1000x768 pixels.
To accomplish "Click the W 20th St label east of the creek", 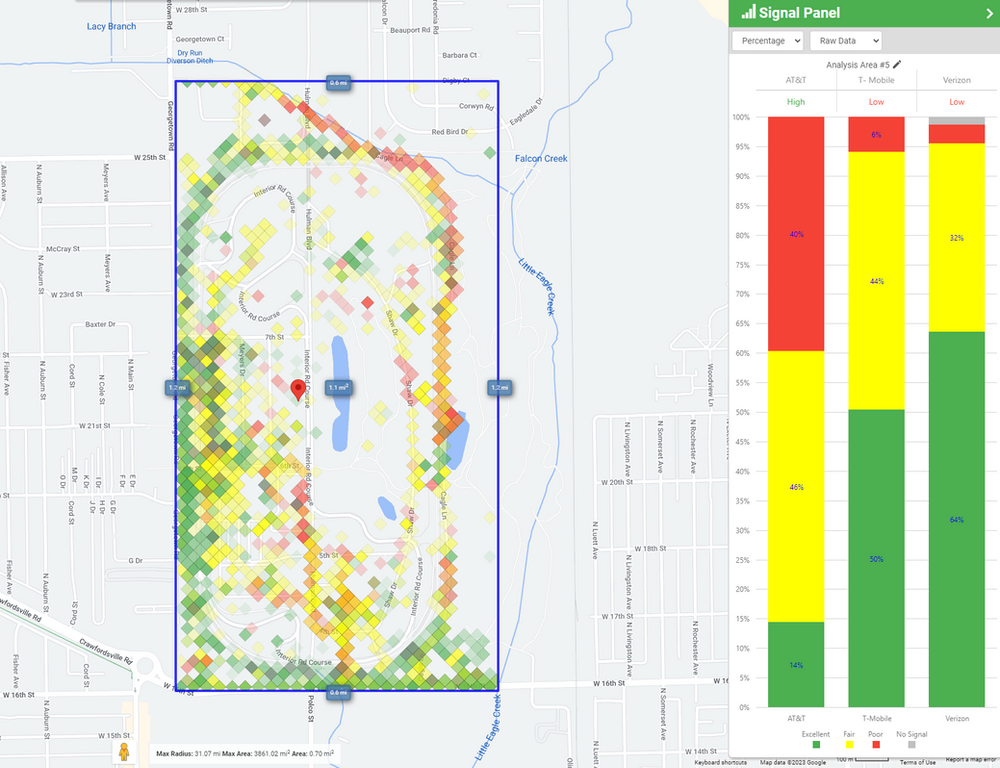I will [617, 482].
